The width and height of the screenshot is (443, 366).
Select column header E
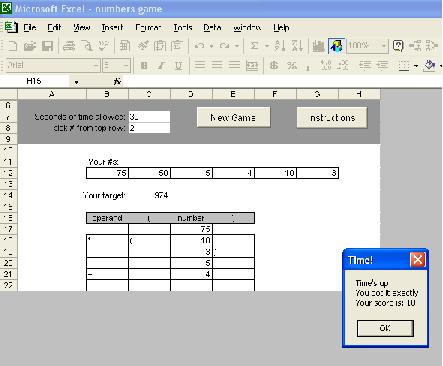[233, 94]
